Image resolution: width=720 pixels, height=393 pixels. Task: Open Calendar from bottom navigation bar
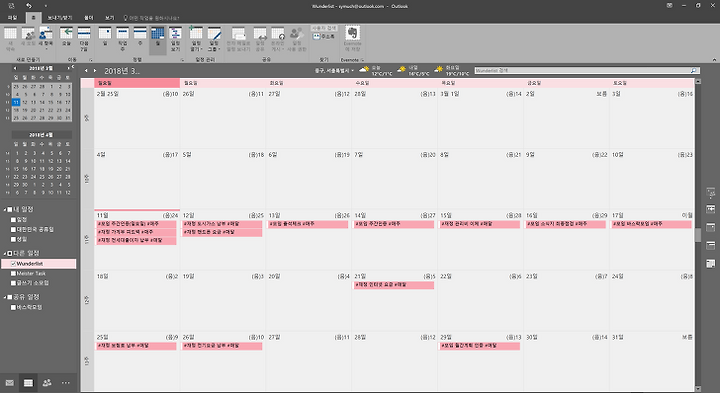point(28,382)
